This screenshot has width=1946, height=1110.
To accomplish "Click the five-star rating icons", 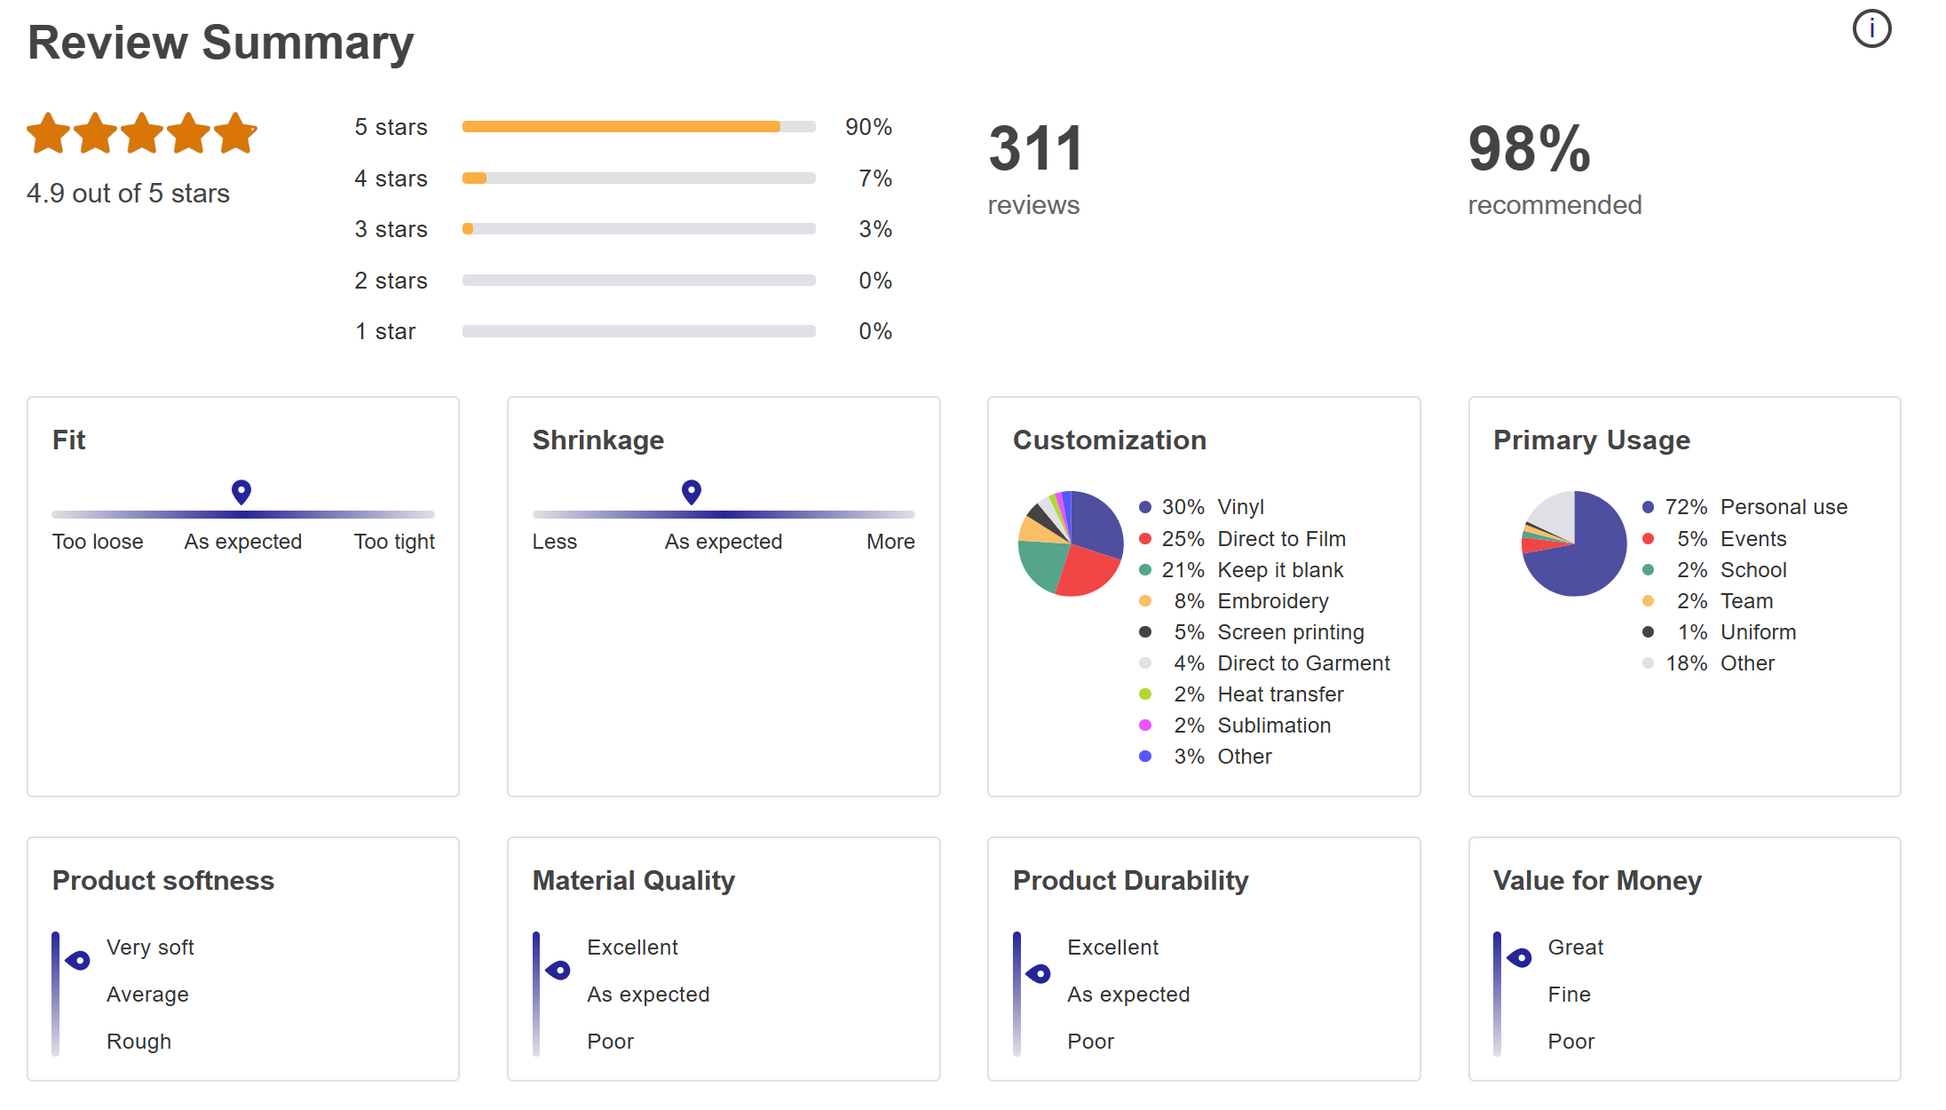I will point(142,134).
